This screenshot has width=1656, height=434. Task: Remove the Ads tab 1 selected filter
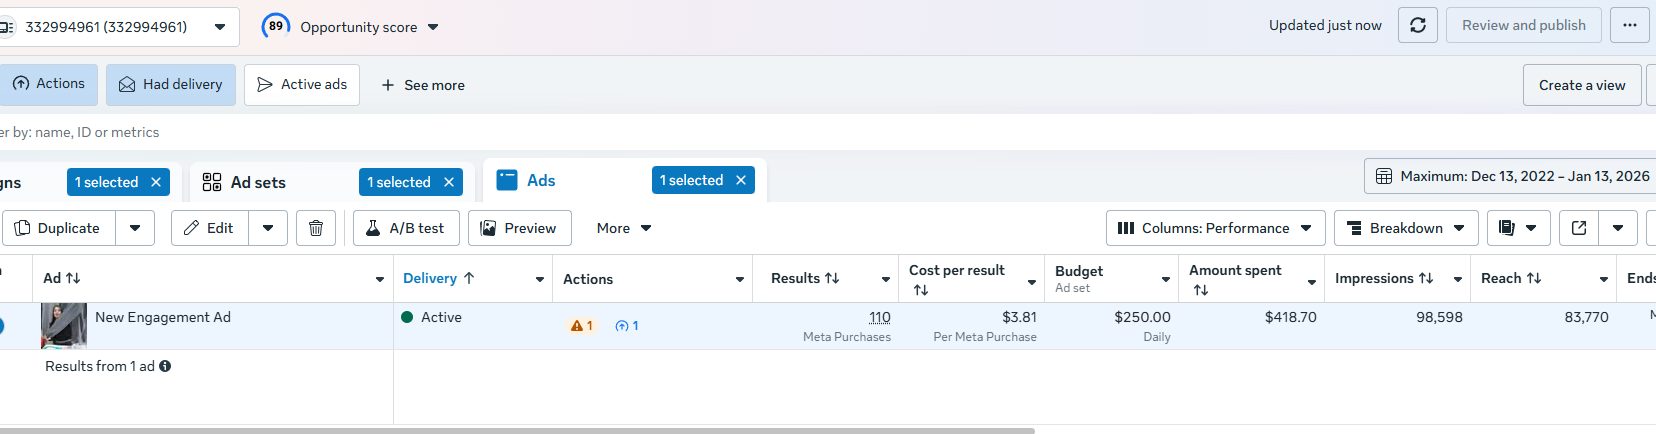point(741,180)
